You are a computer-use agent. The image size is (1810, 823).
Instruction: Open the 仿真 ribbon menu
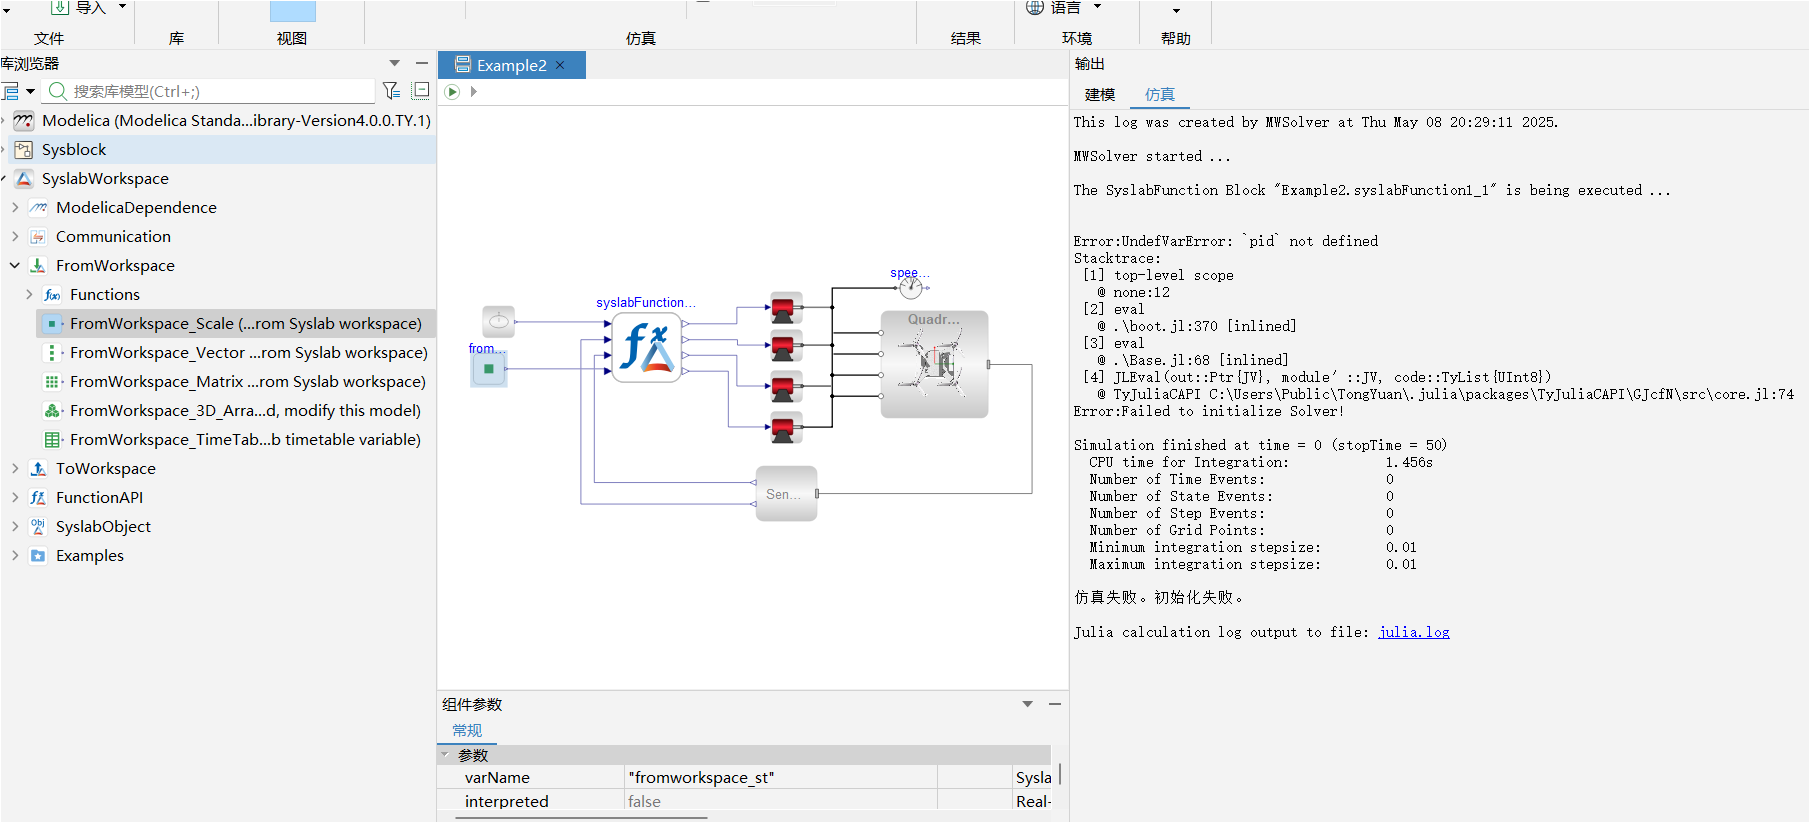[641, 38]
